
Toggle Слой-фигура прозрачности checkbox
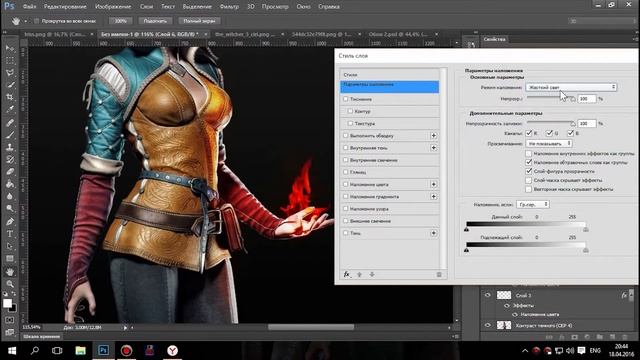[x=529, y=171]
